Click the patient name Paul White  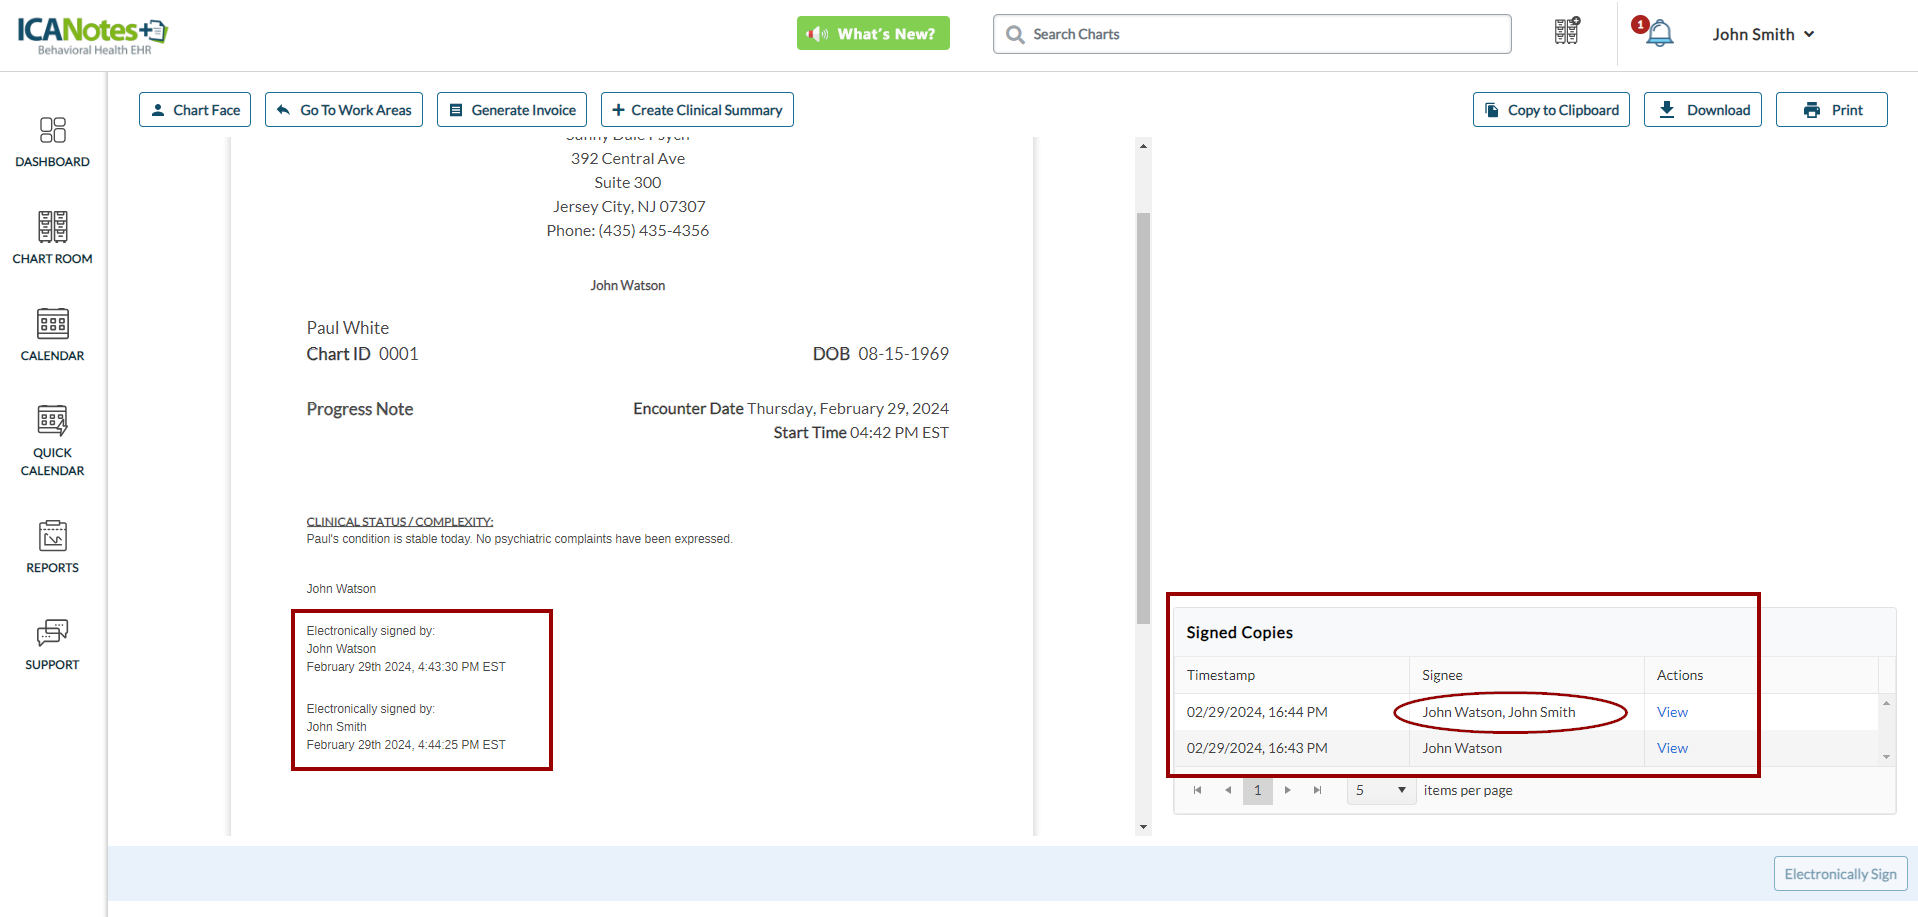347,328
